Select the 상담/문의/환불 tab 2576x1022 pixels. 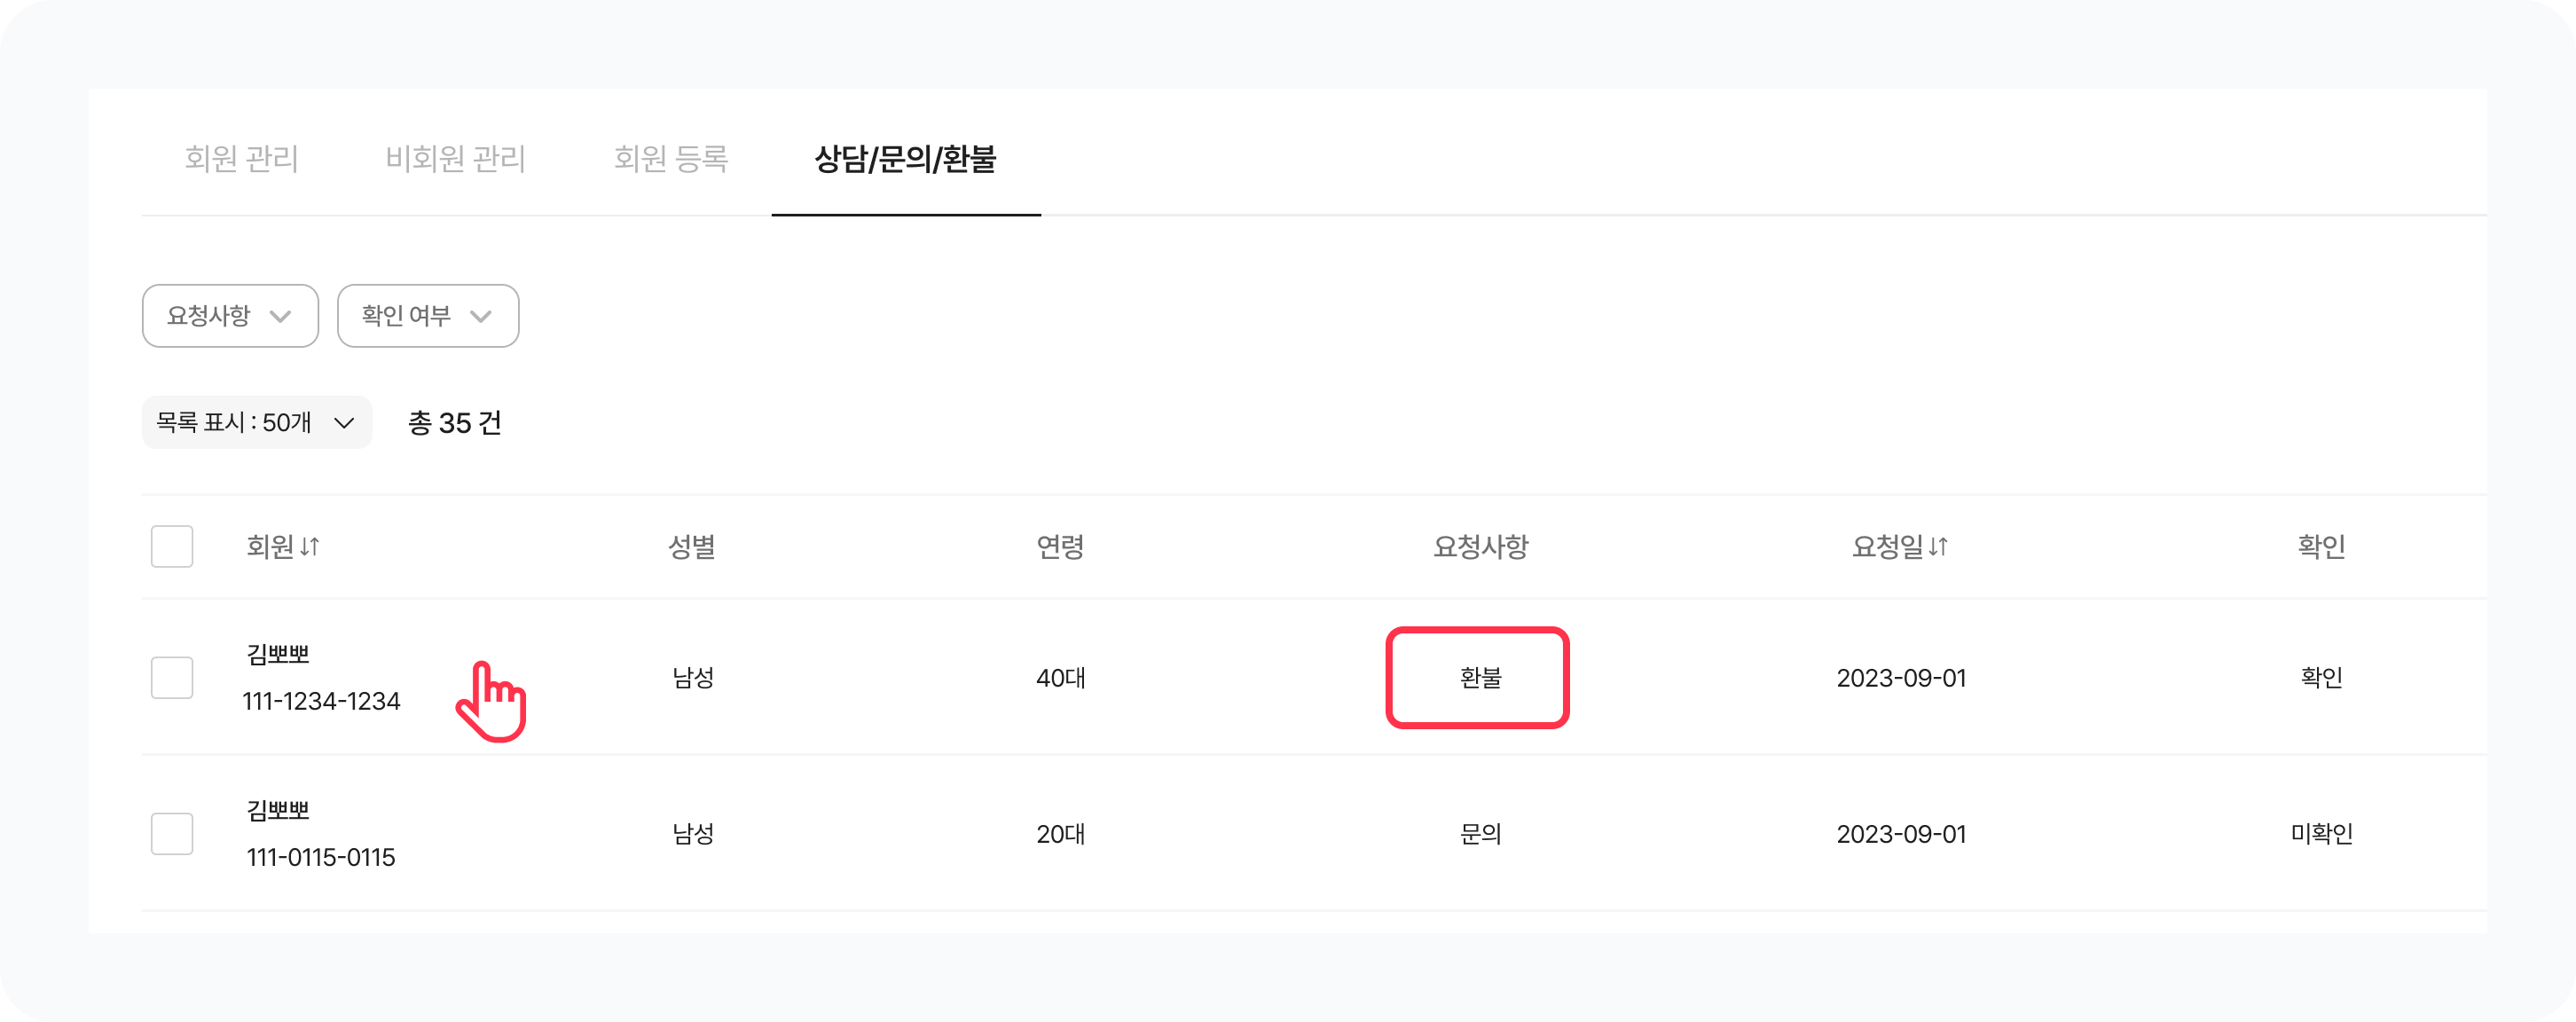tap(905, 159)
